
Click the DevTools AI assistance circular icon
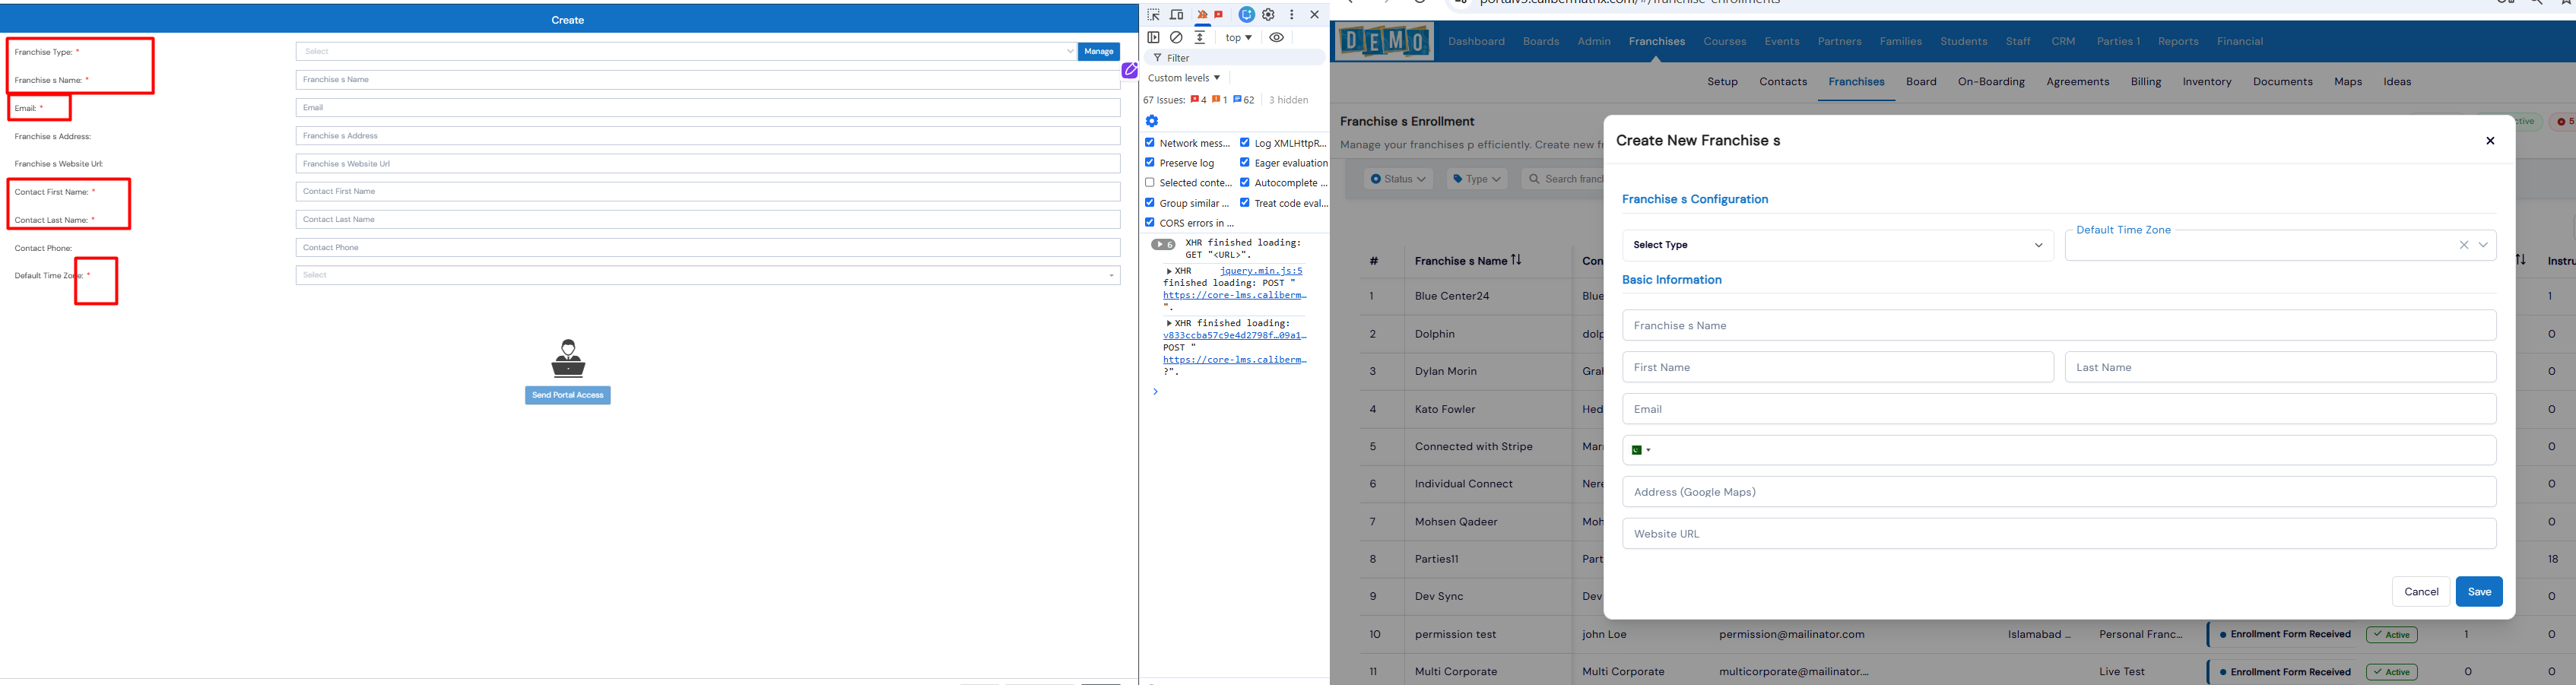[1246, 15]
